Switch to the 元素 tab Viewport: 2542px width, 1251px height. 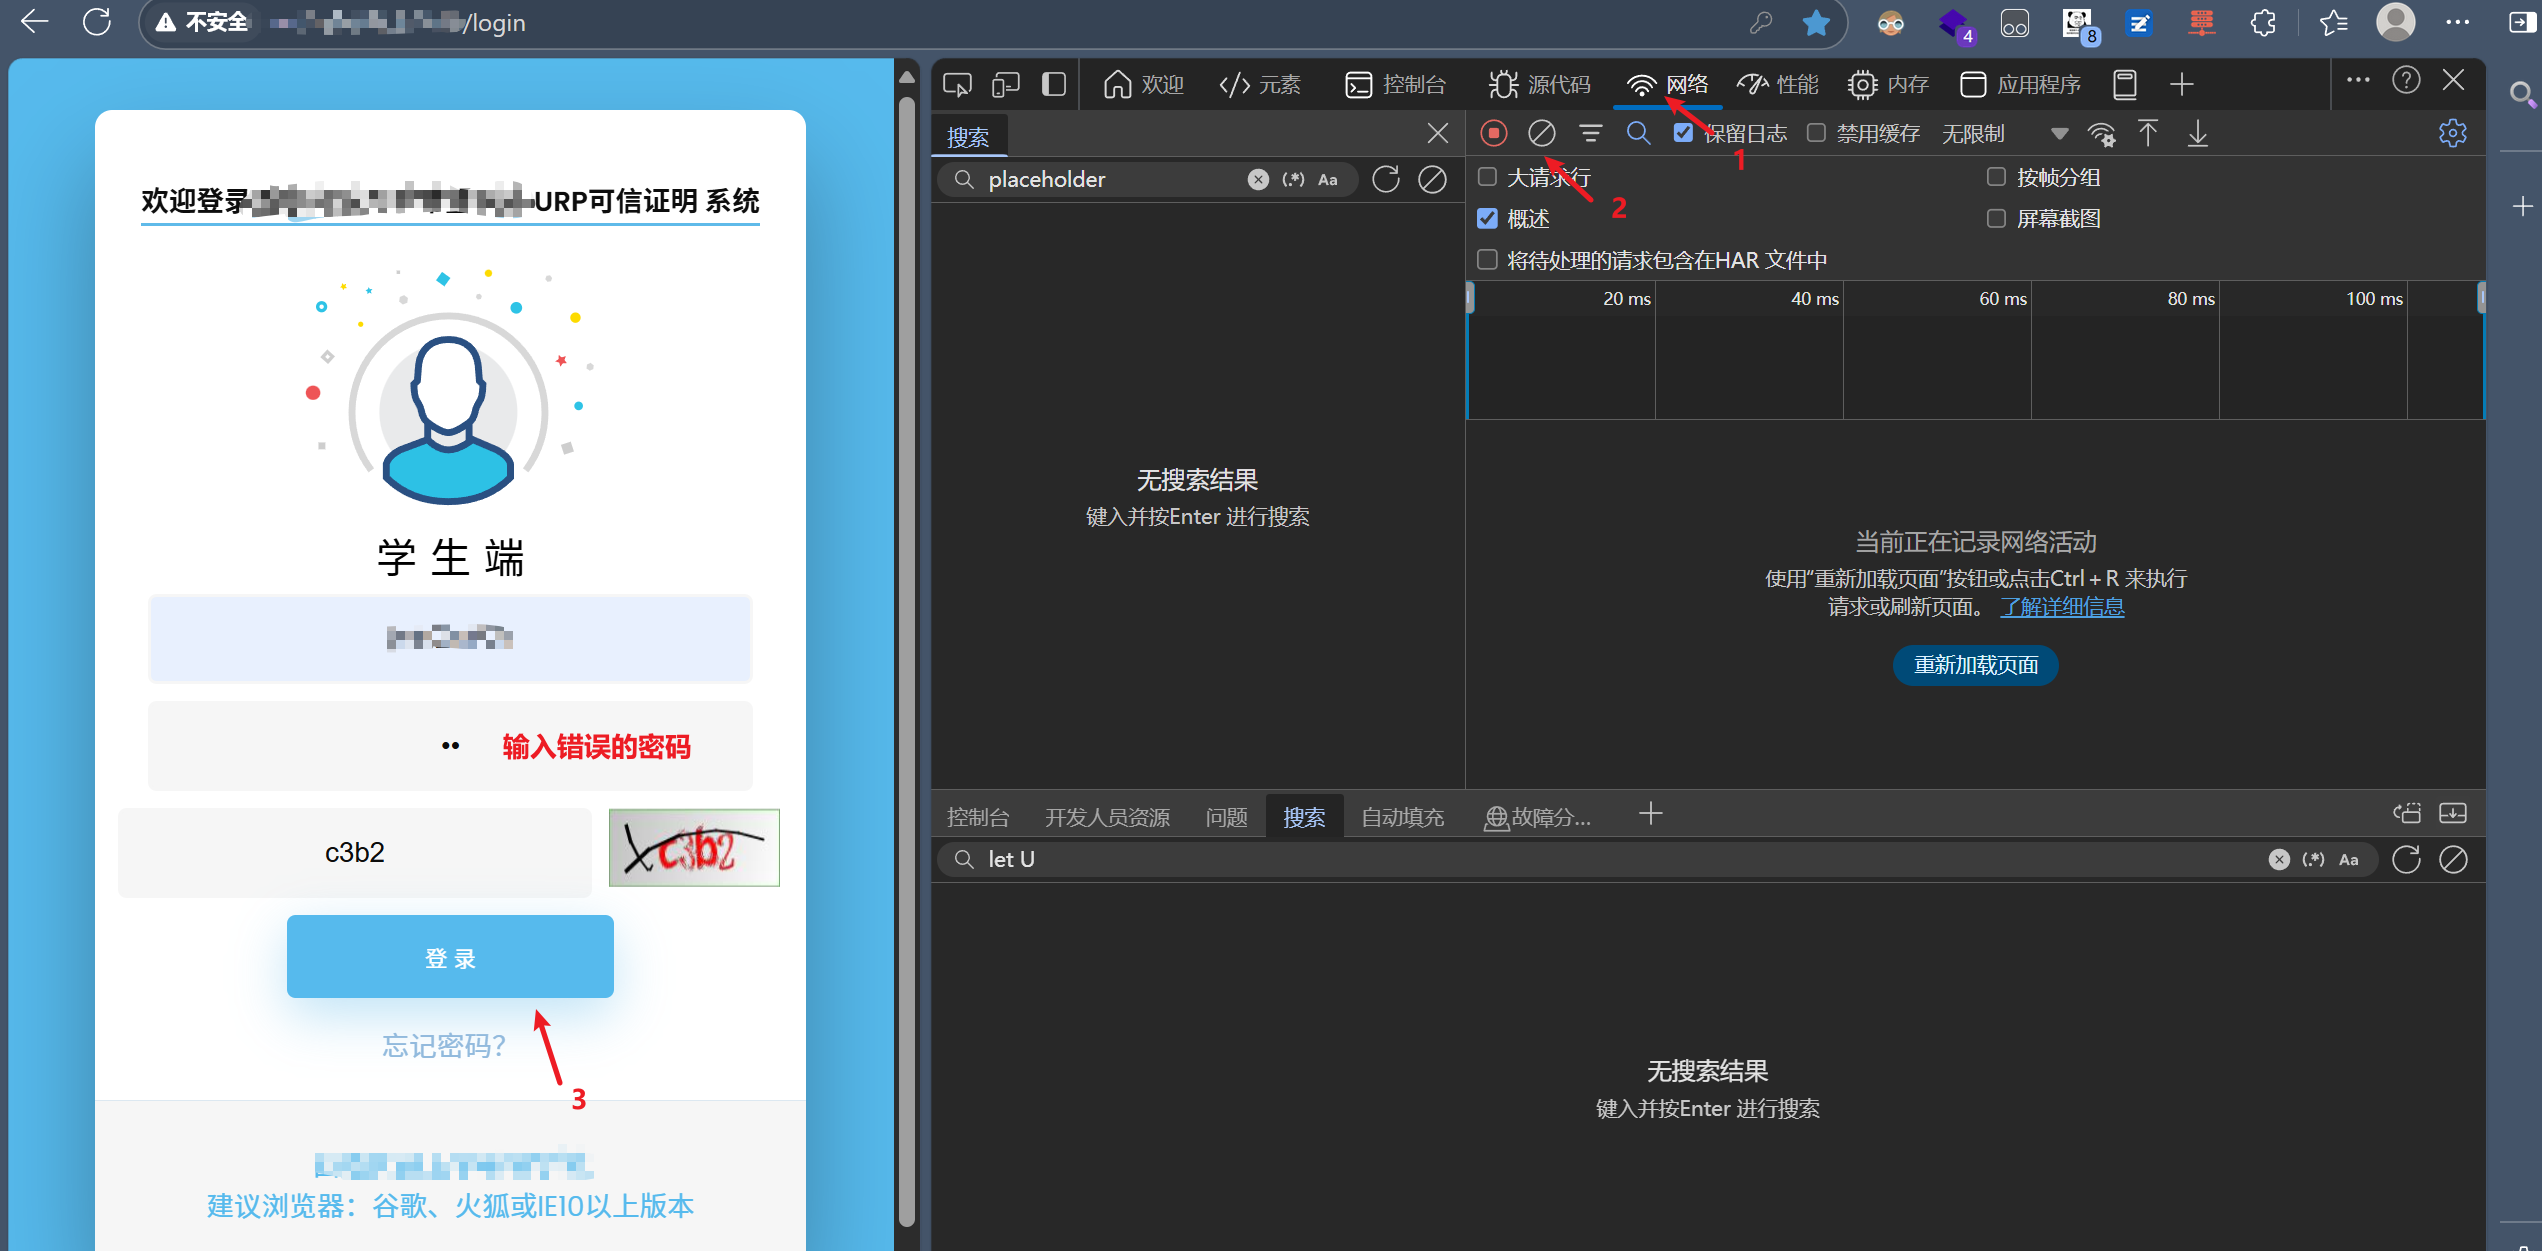[x=1260, y=85]
